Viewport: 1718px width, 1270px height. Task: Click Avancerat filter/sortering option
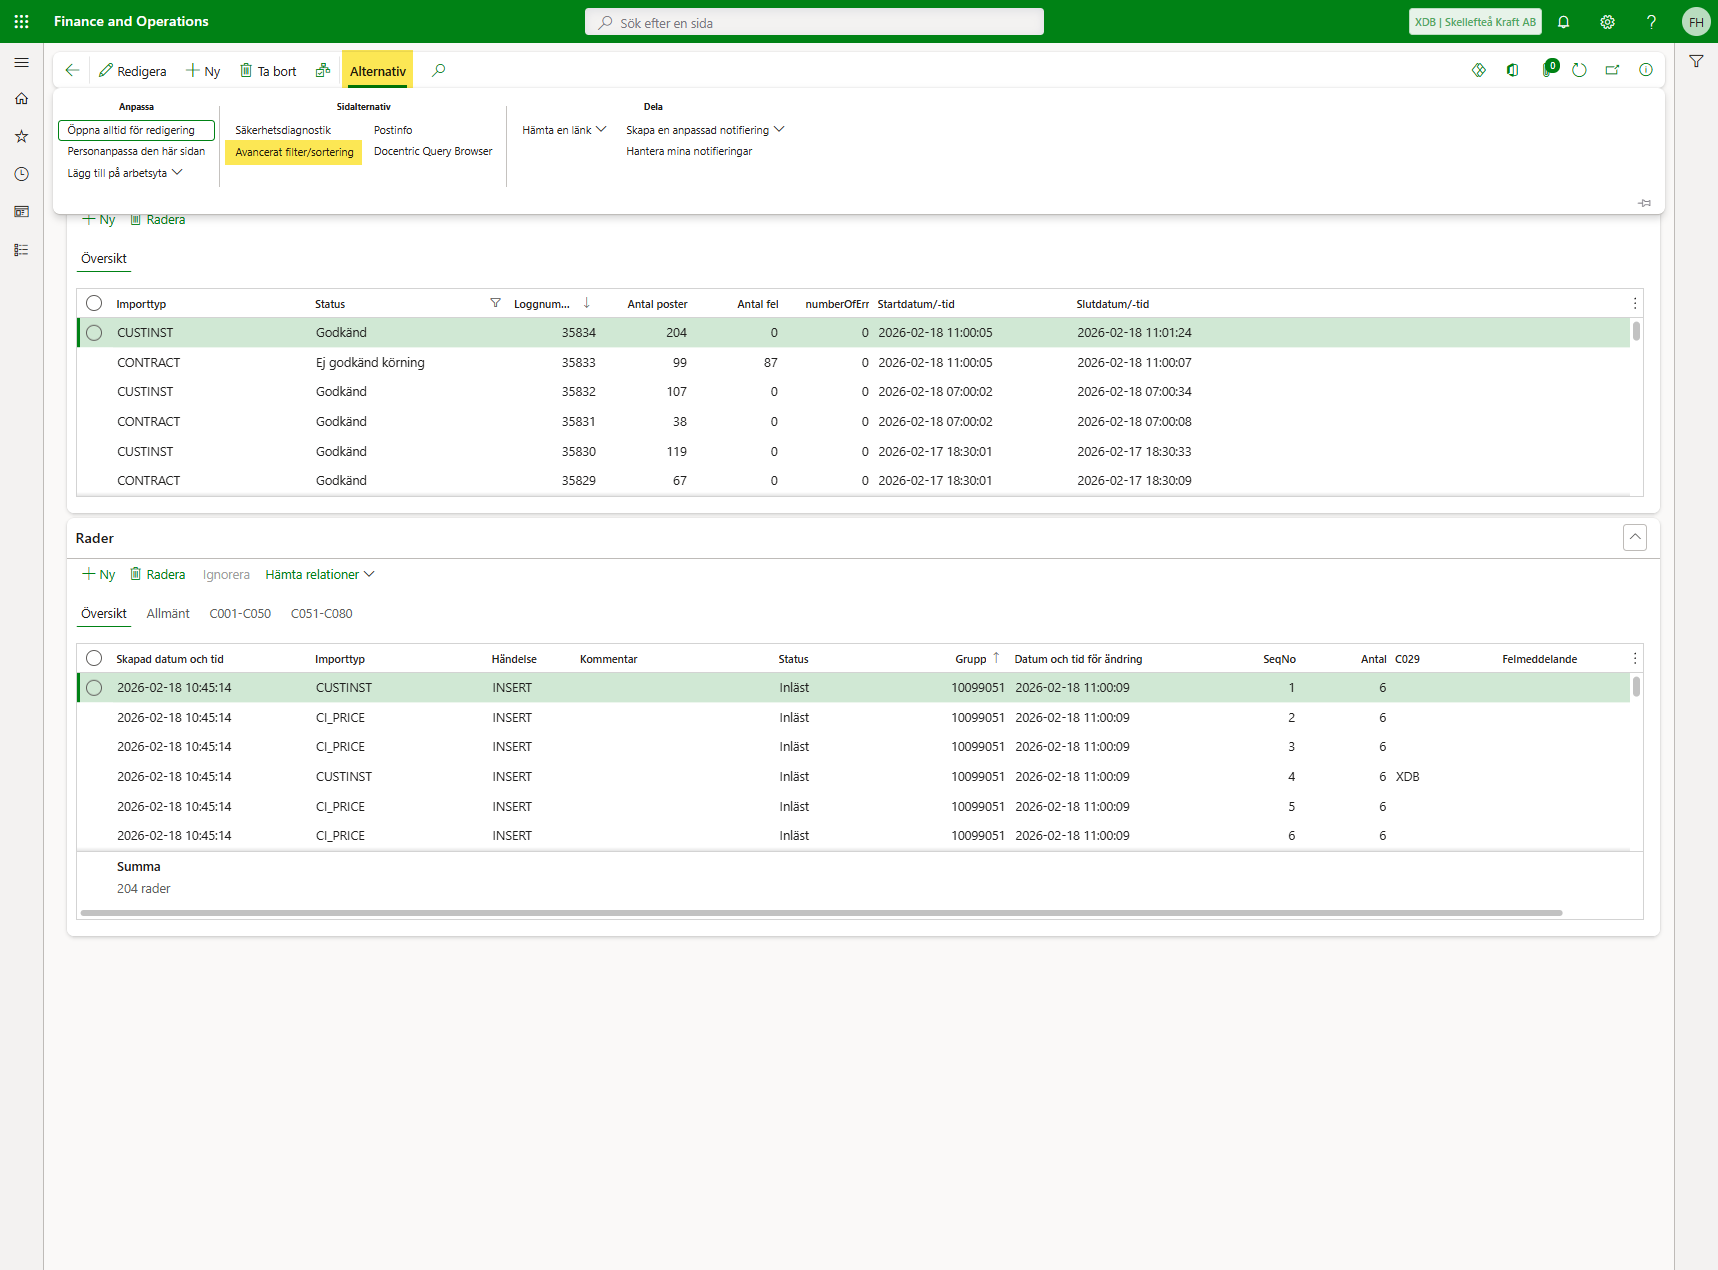[x=294, y=152]
